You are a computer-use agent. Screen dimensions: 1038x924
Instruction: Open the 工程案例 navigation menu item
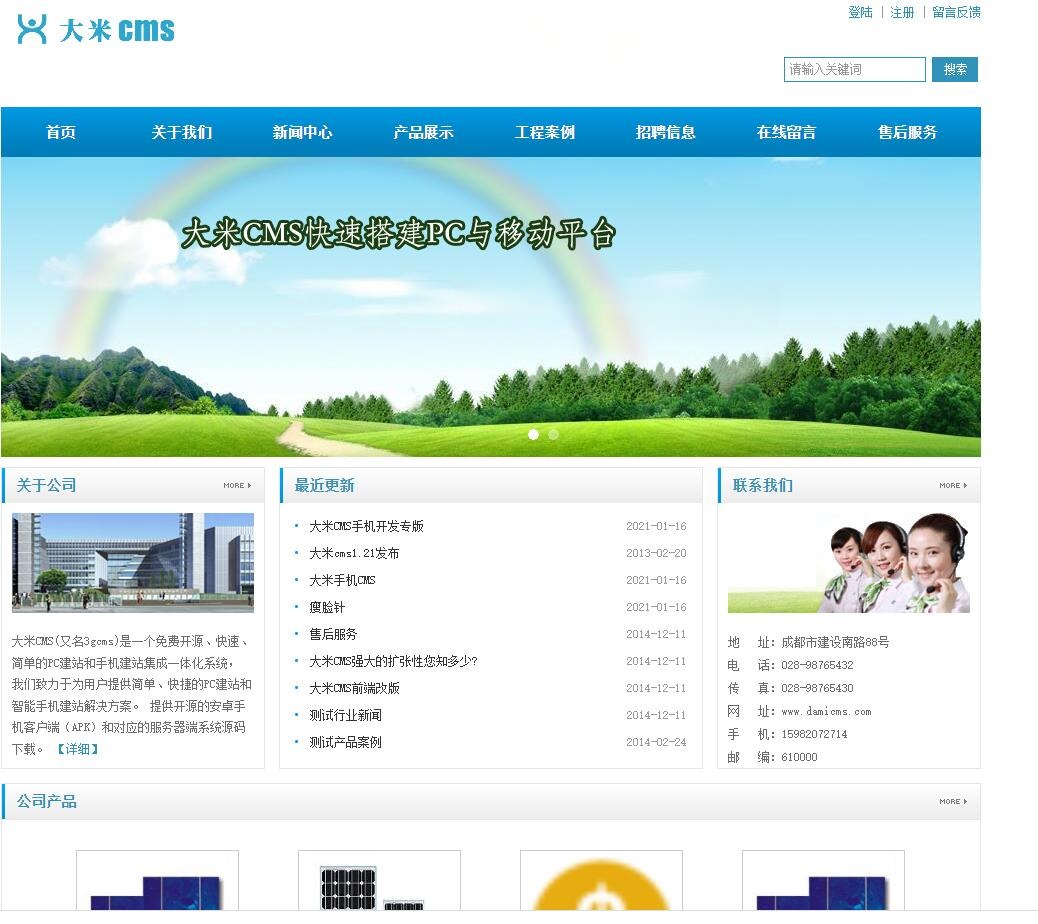click(x=544, y=131)
